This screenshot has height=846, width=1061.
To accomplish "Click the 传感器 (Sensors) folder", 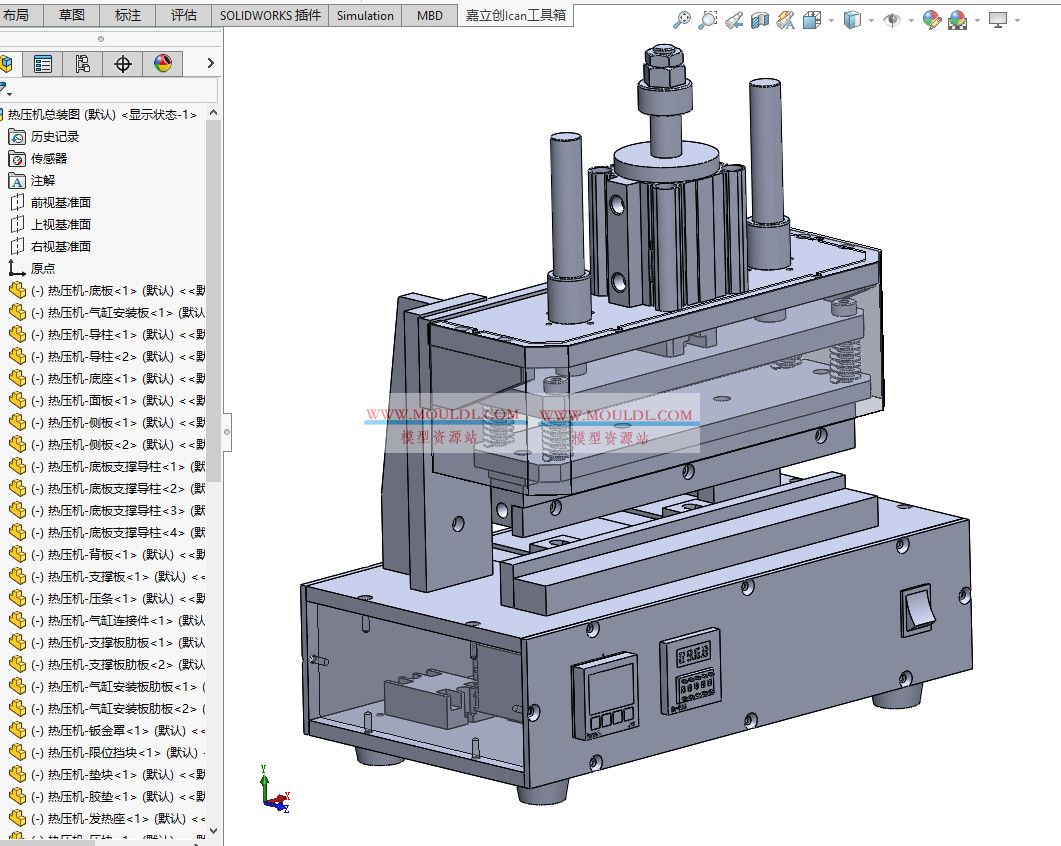I will click(x=50, y=158).
